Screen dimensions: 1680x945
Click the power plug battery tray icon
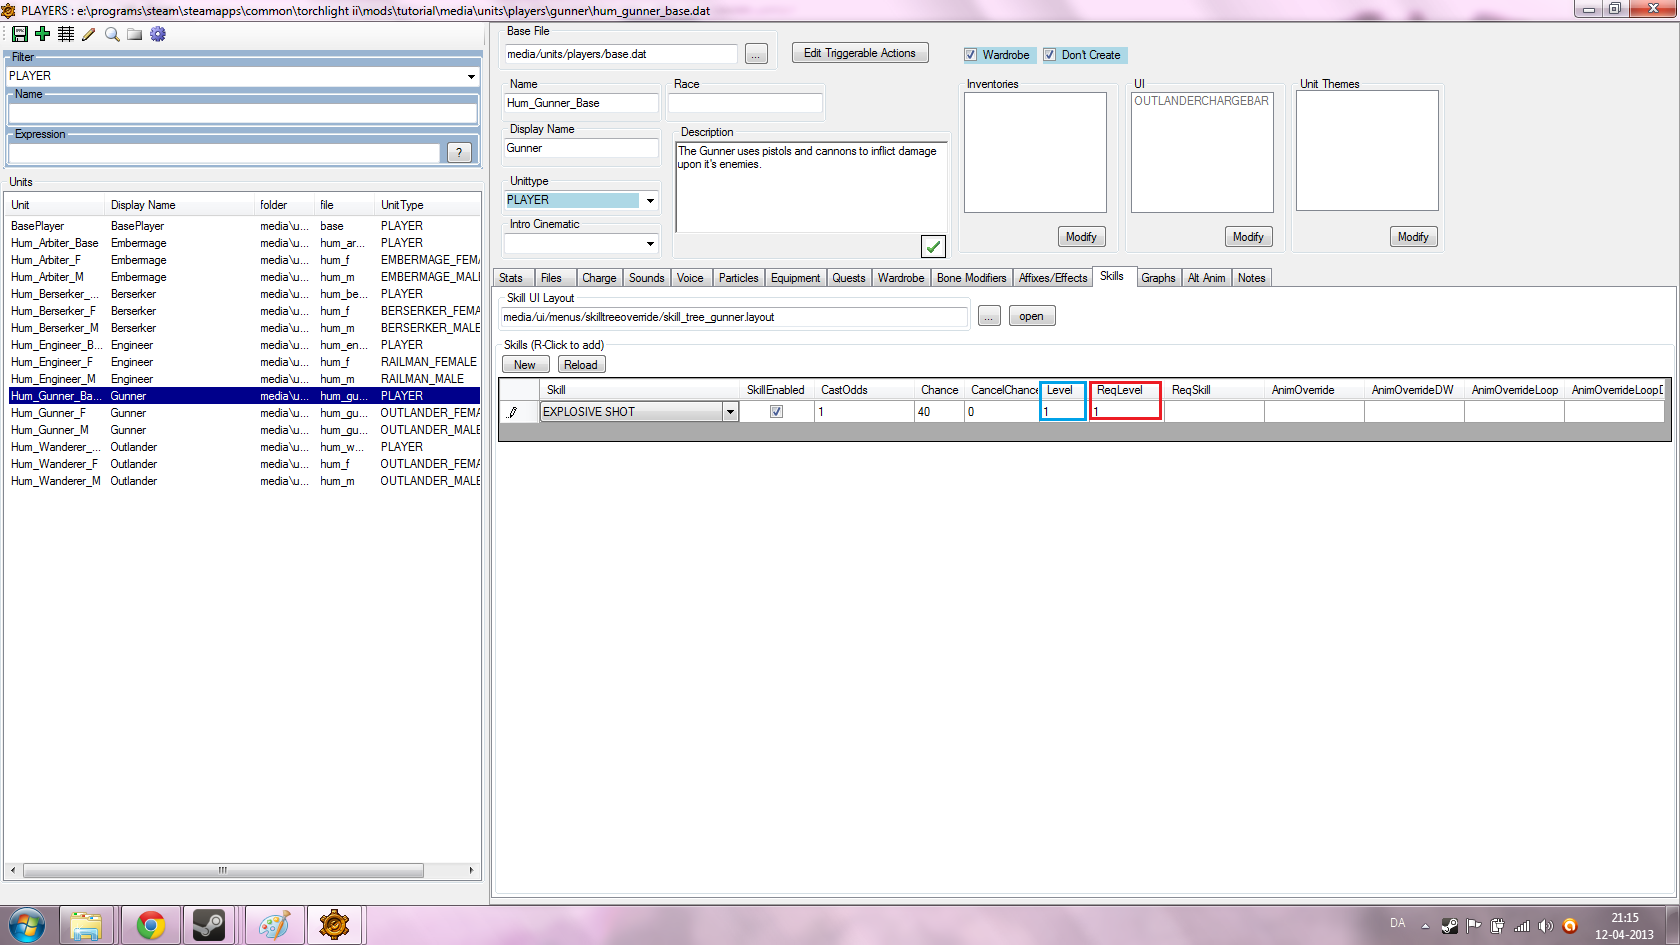coord(1497,926)
